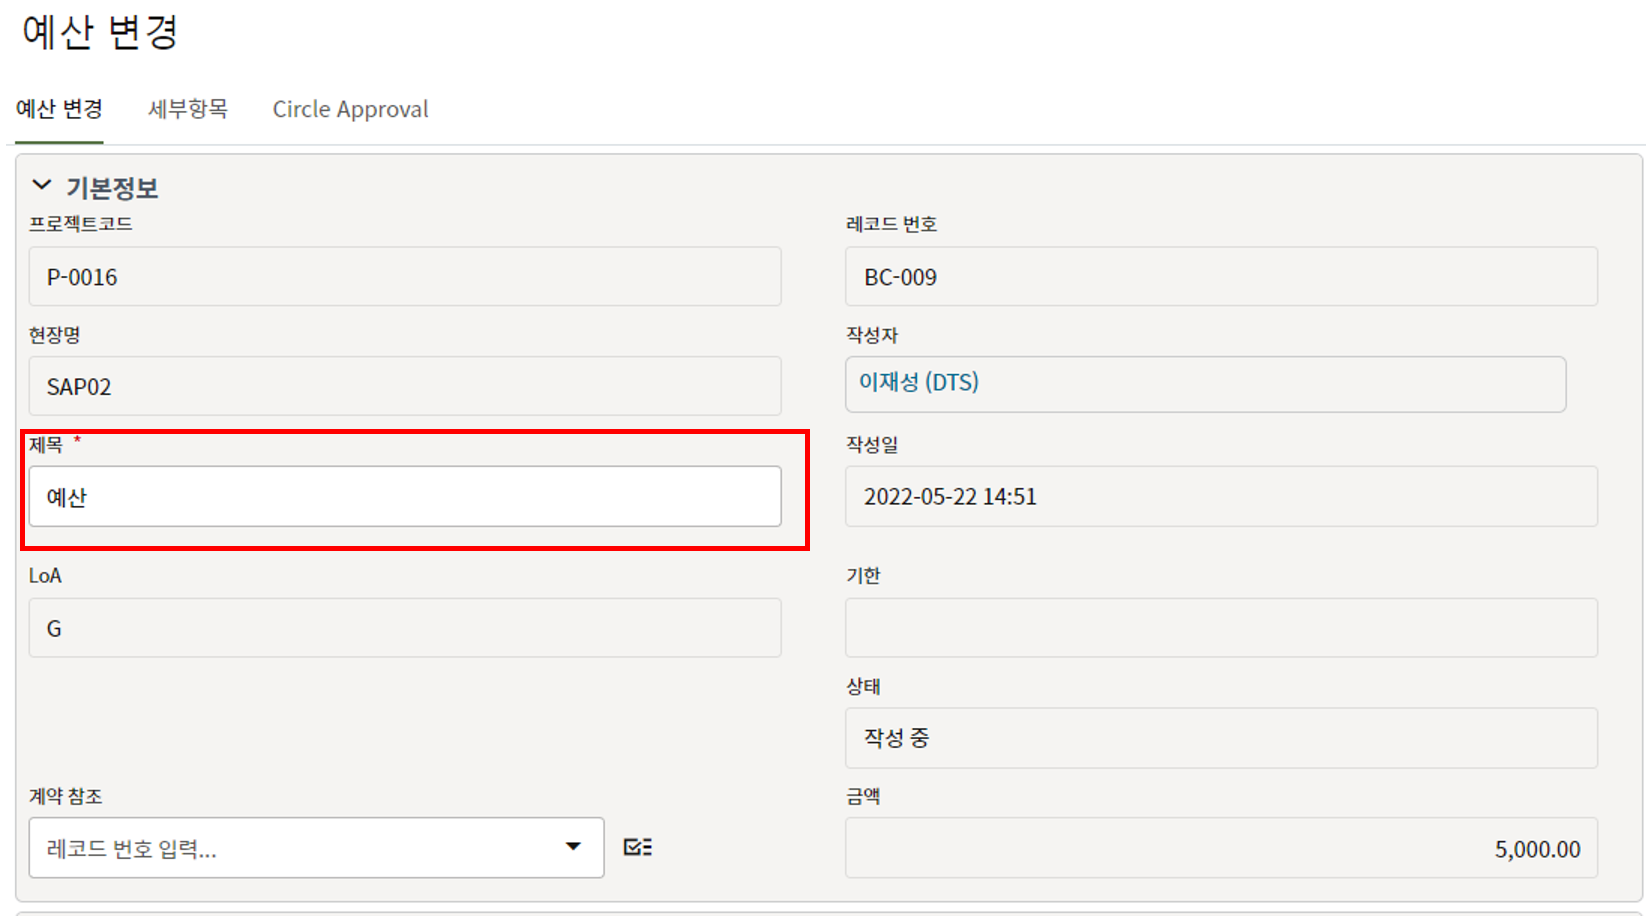Click the 레코드 번호 입력 combo box field
1646x917 pixels.
300,848
